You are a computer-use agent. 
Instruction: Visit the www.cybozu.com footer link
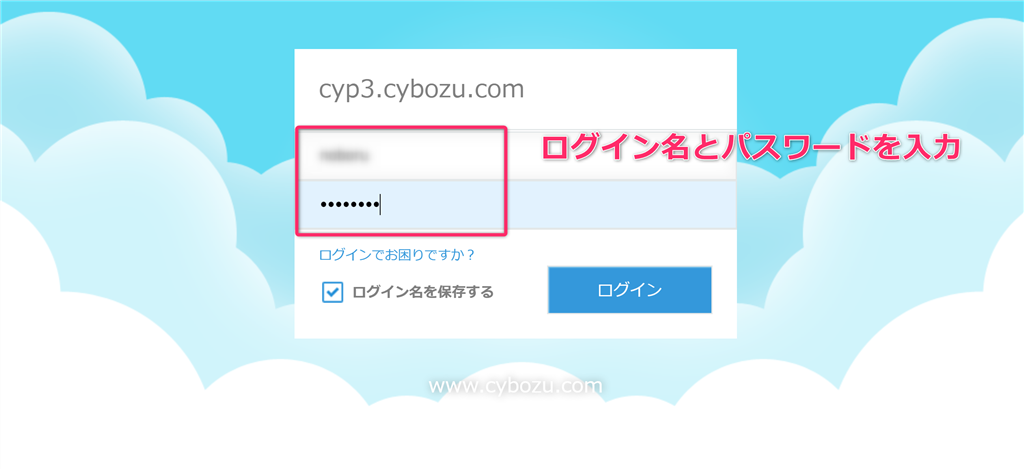pyautogui.click(x=515, y=386)
